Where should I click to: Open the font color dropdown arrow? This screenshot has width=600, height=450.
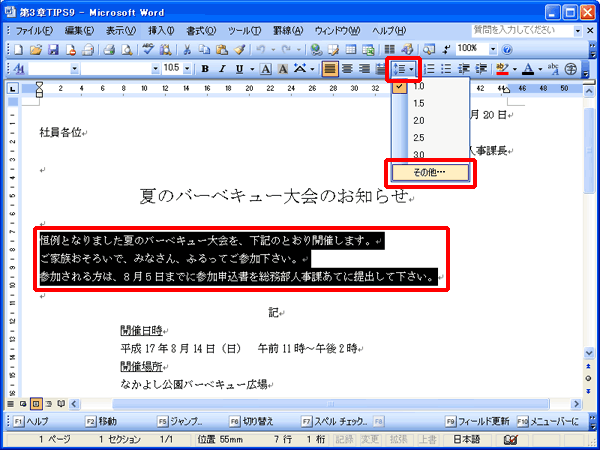[540, 69]
